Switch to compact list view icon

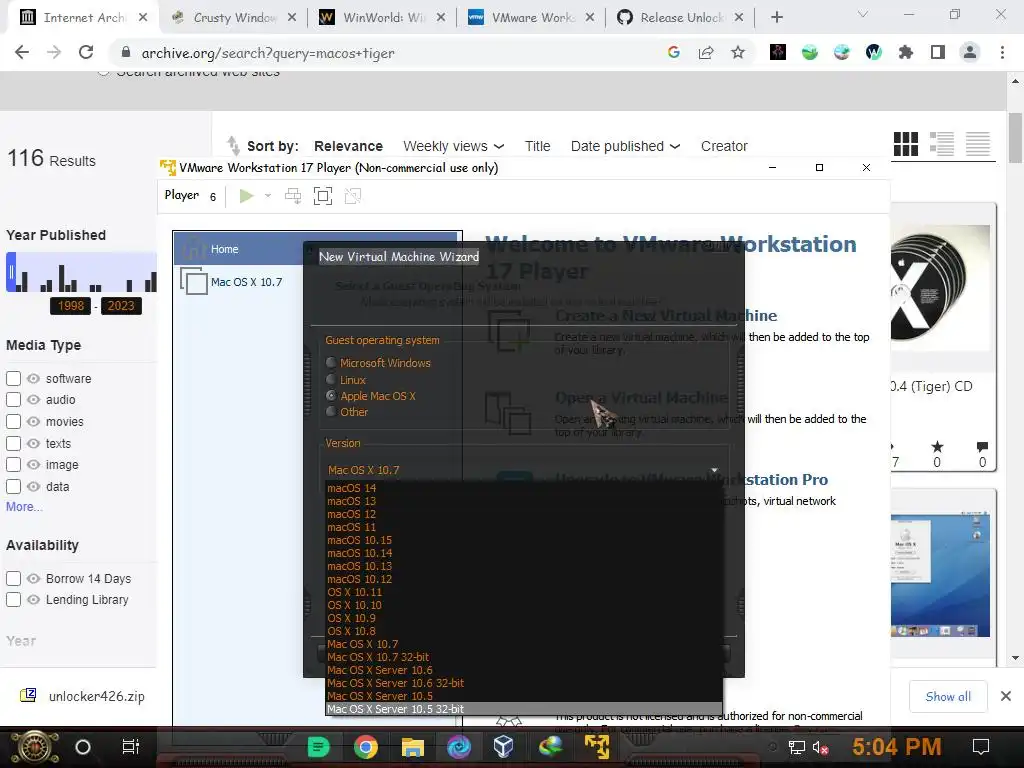click(978, 144)
